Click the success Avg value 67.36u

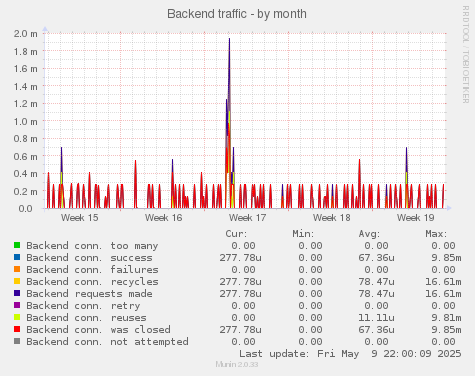[376, 258]
